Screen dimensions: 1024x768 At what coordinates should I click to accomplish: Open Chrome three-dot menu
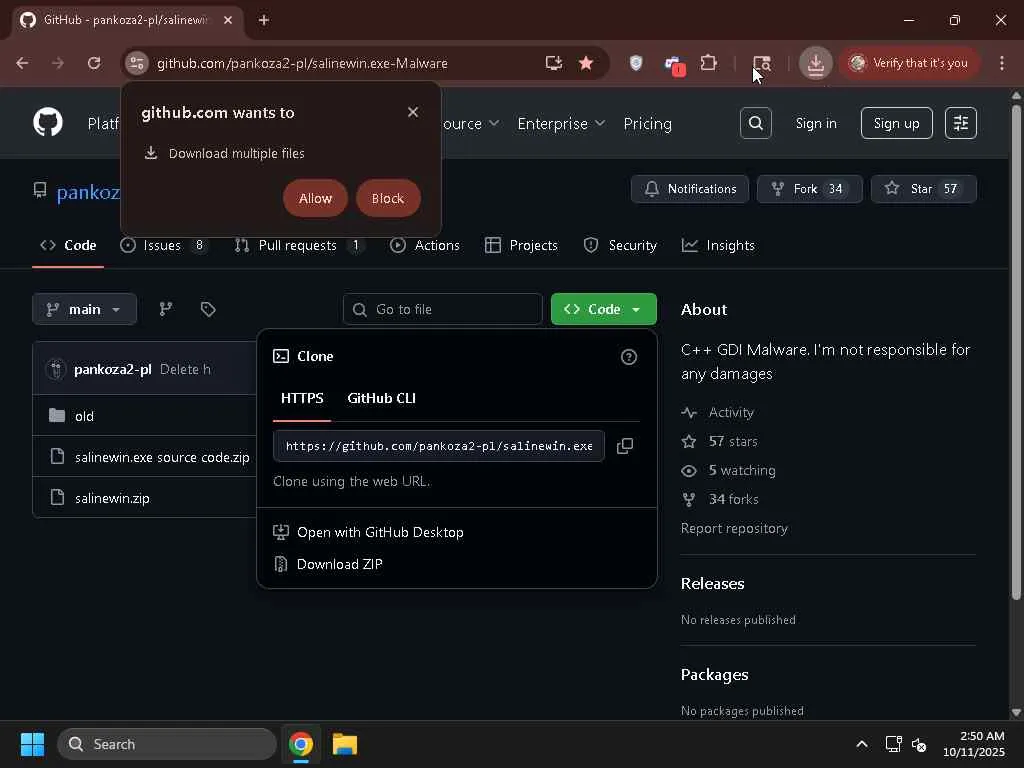coord(1002,63)
